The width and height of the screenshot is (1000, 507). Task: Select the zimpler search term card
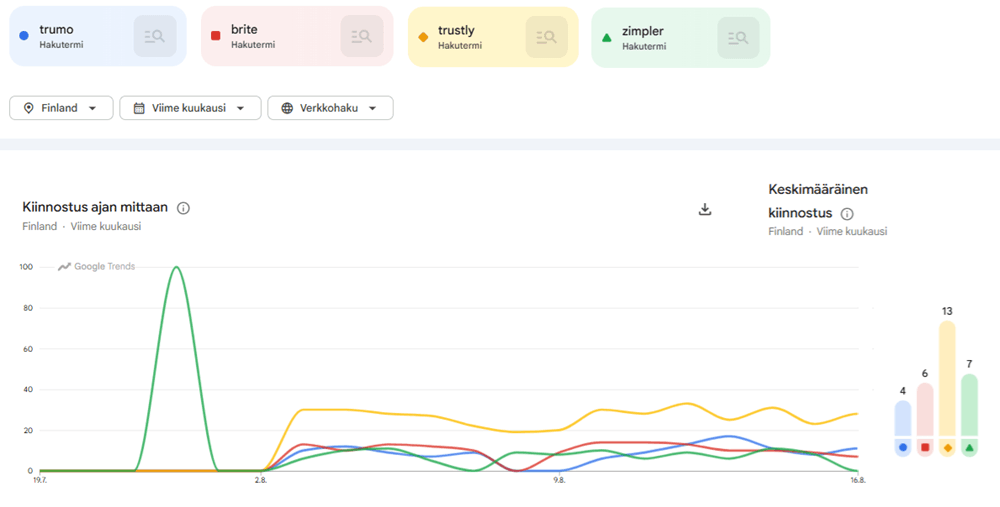(680, 38)
